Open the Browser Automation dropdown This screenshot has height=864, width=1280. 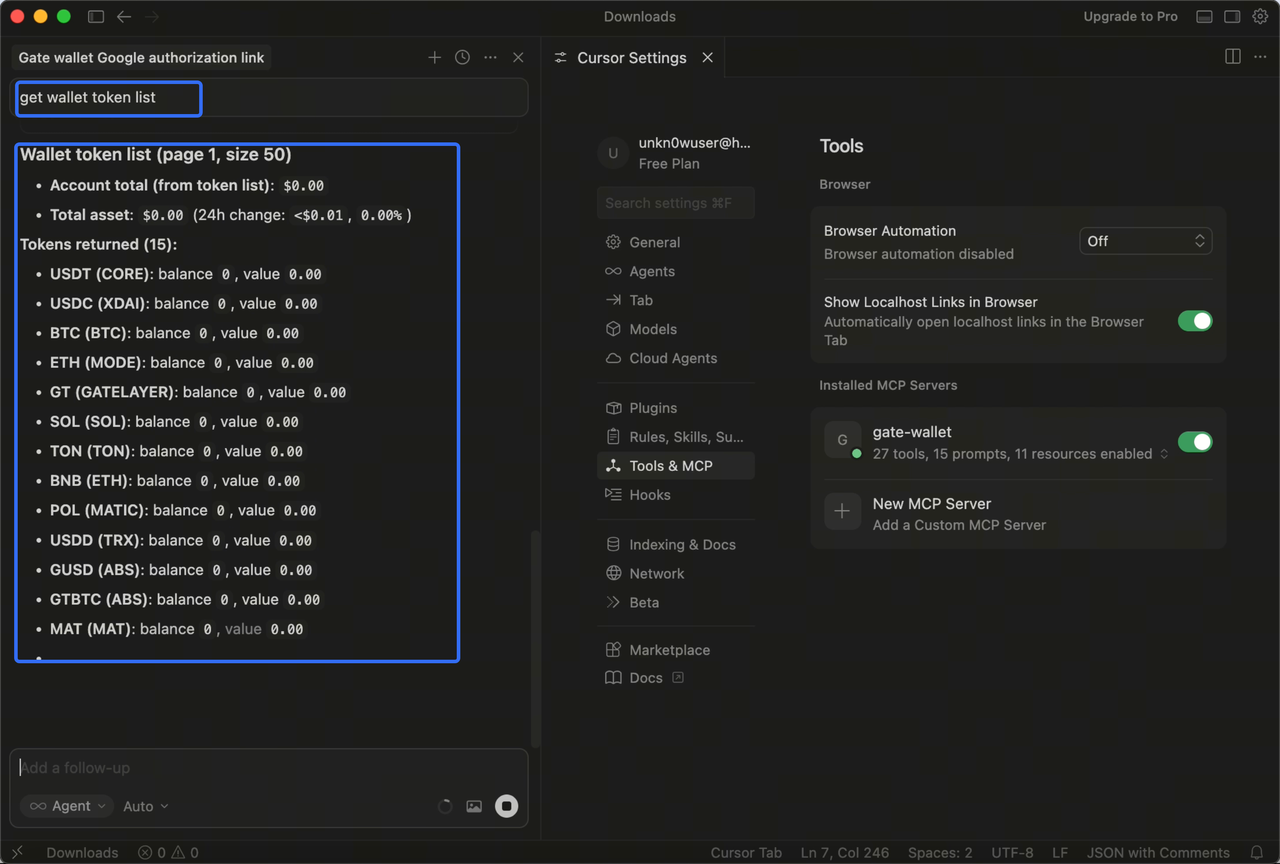coord(1145,241)
